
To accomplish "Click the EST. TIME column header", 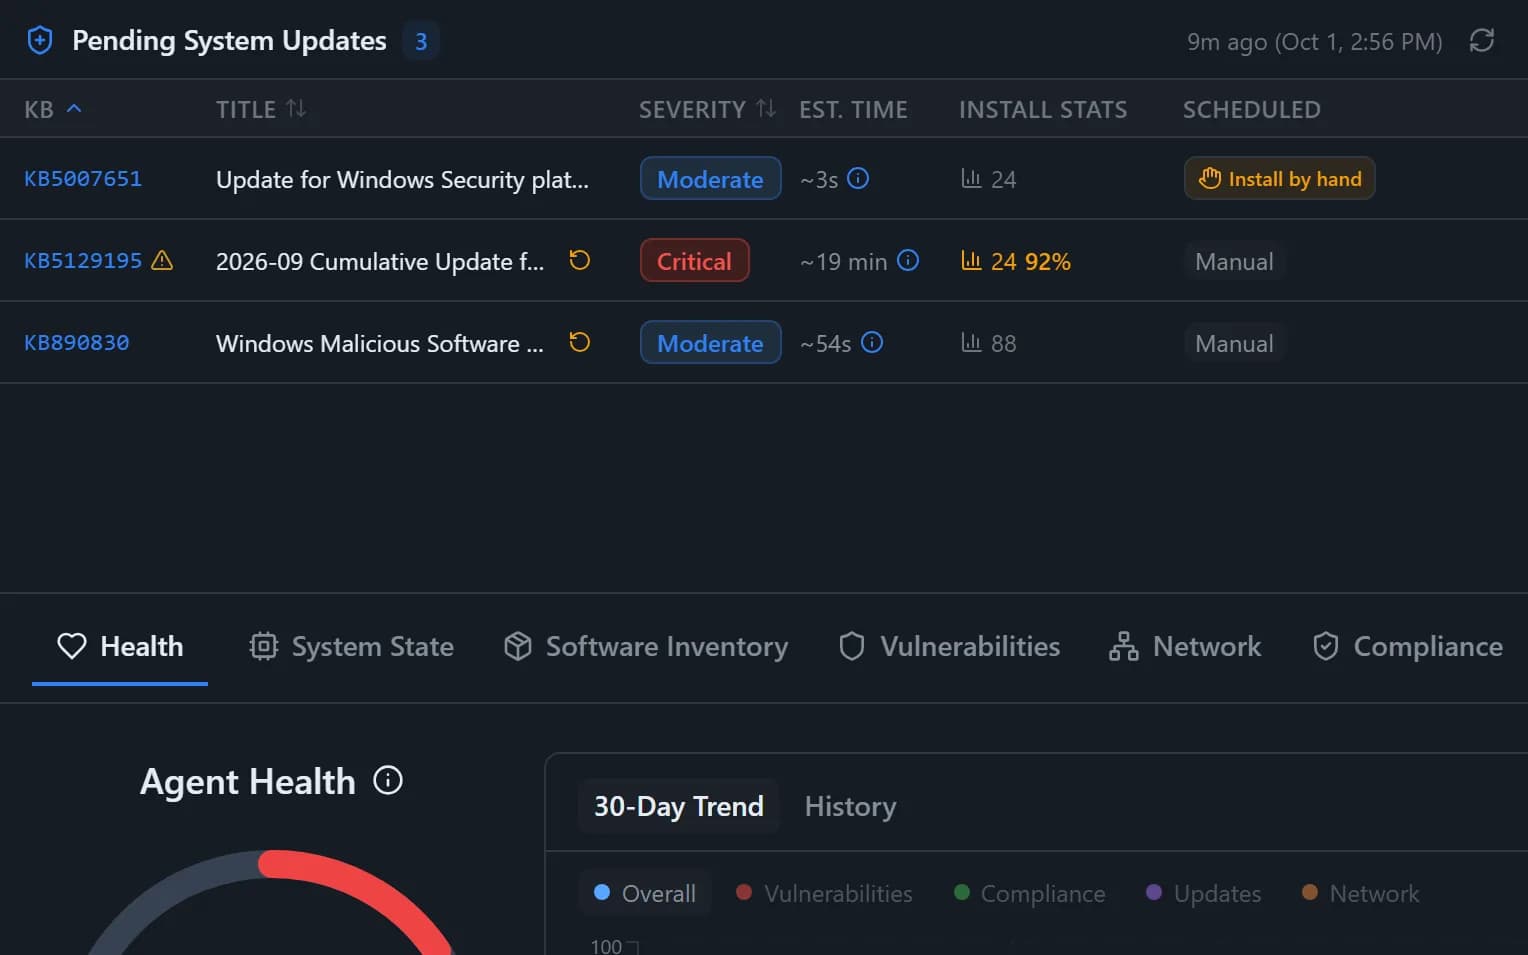I will pos(853,109).
